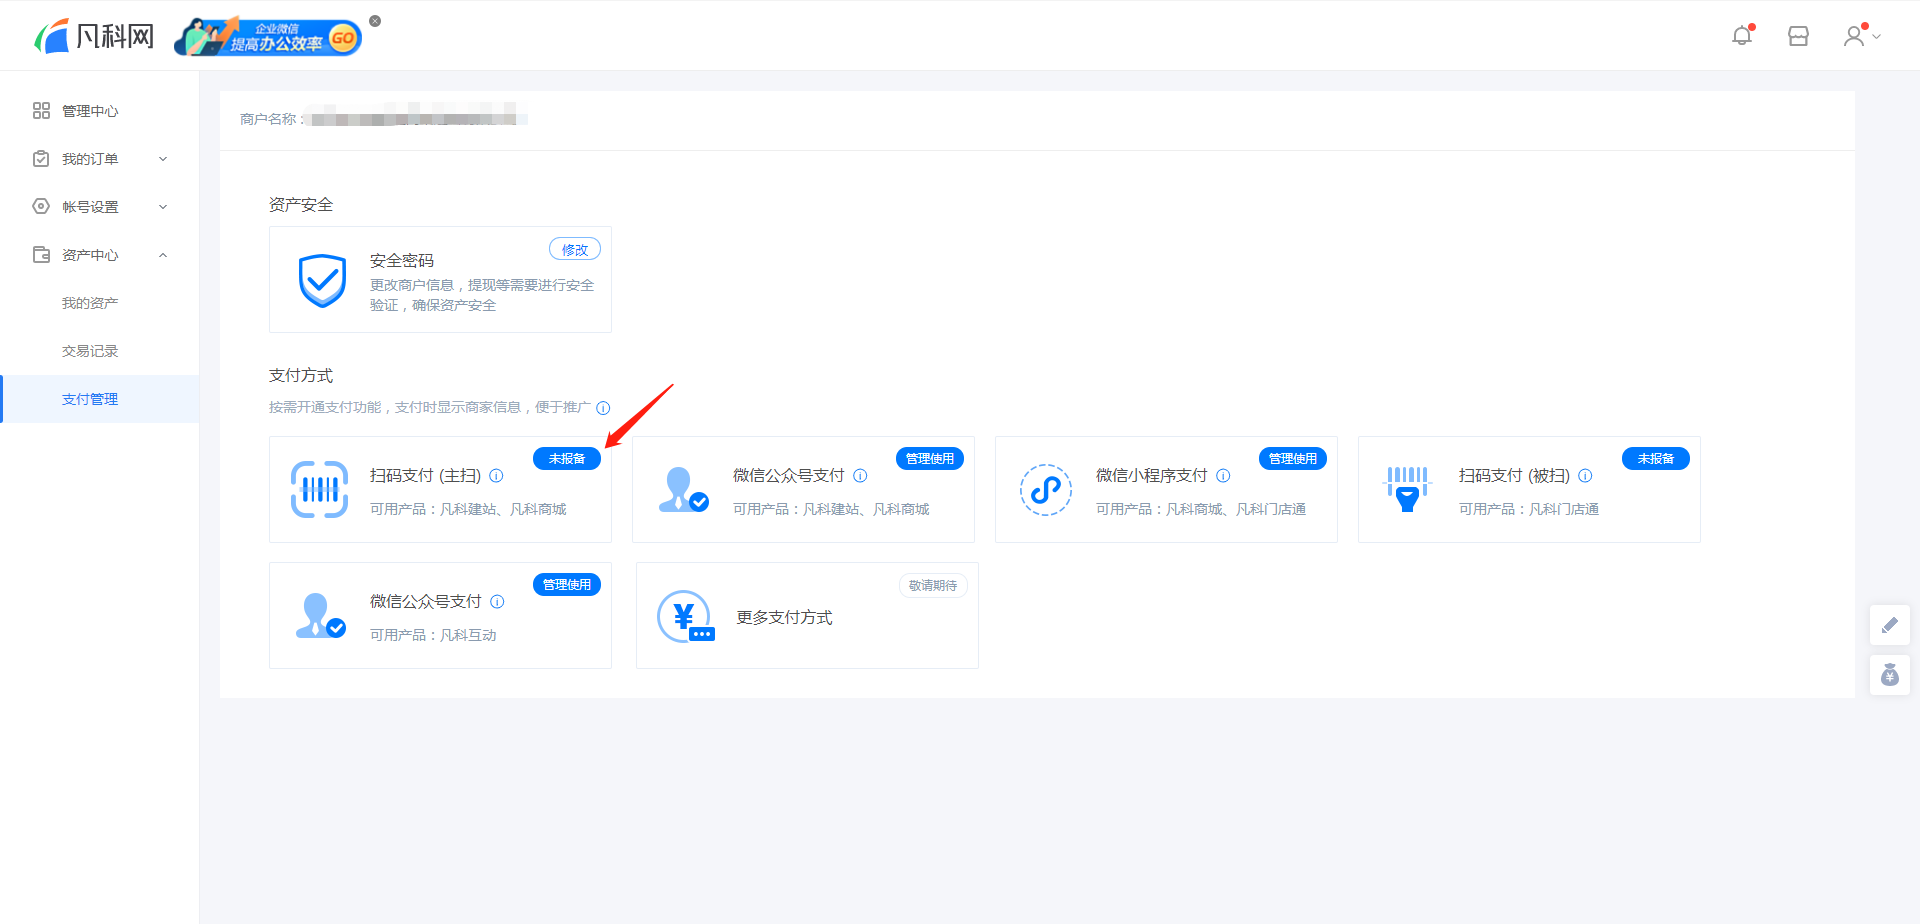Expand the 帐号设置 sidebar section

pyautogui.click(x=100, y=207)
